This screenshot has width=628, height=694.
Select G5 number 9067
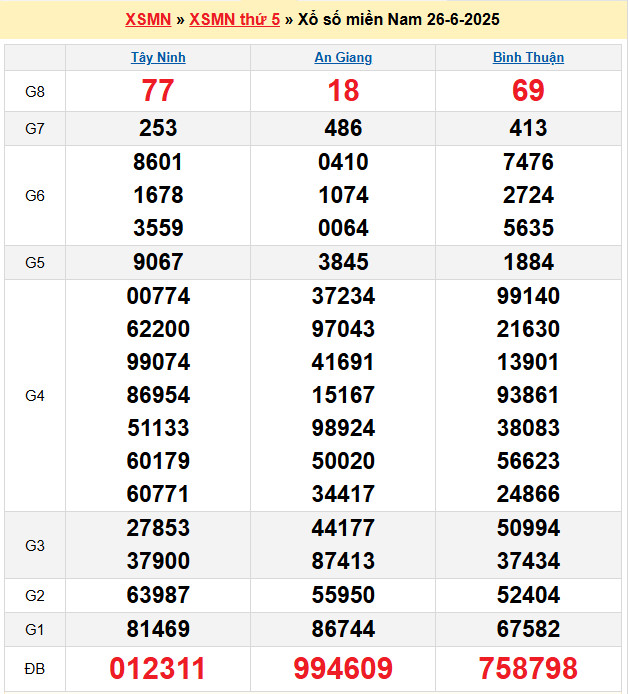click(158, 262)
